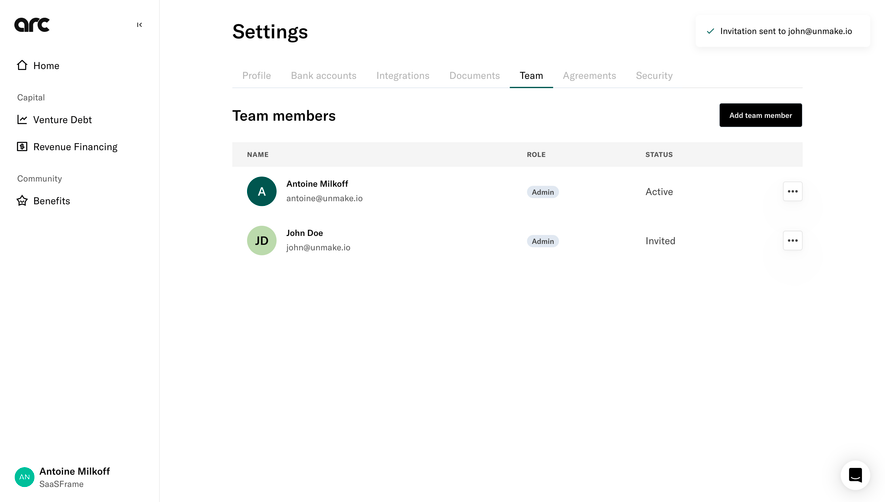Switch to the Bank accounts tab
This screenshot has height=502, width=885.
point(323,76)
